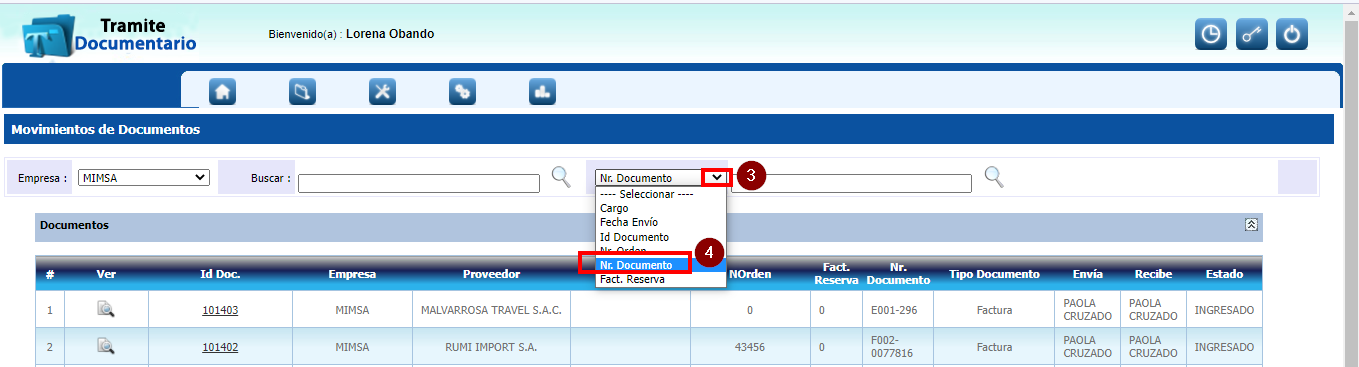Open the home icon in navigation bar

(x=222, y=91)
